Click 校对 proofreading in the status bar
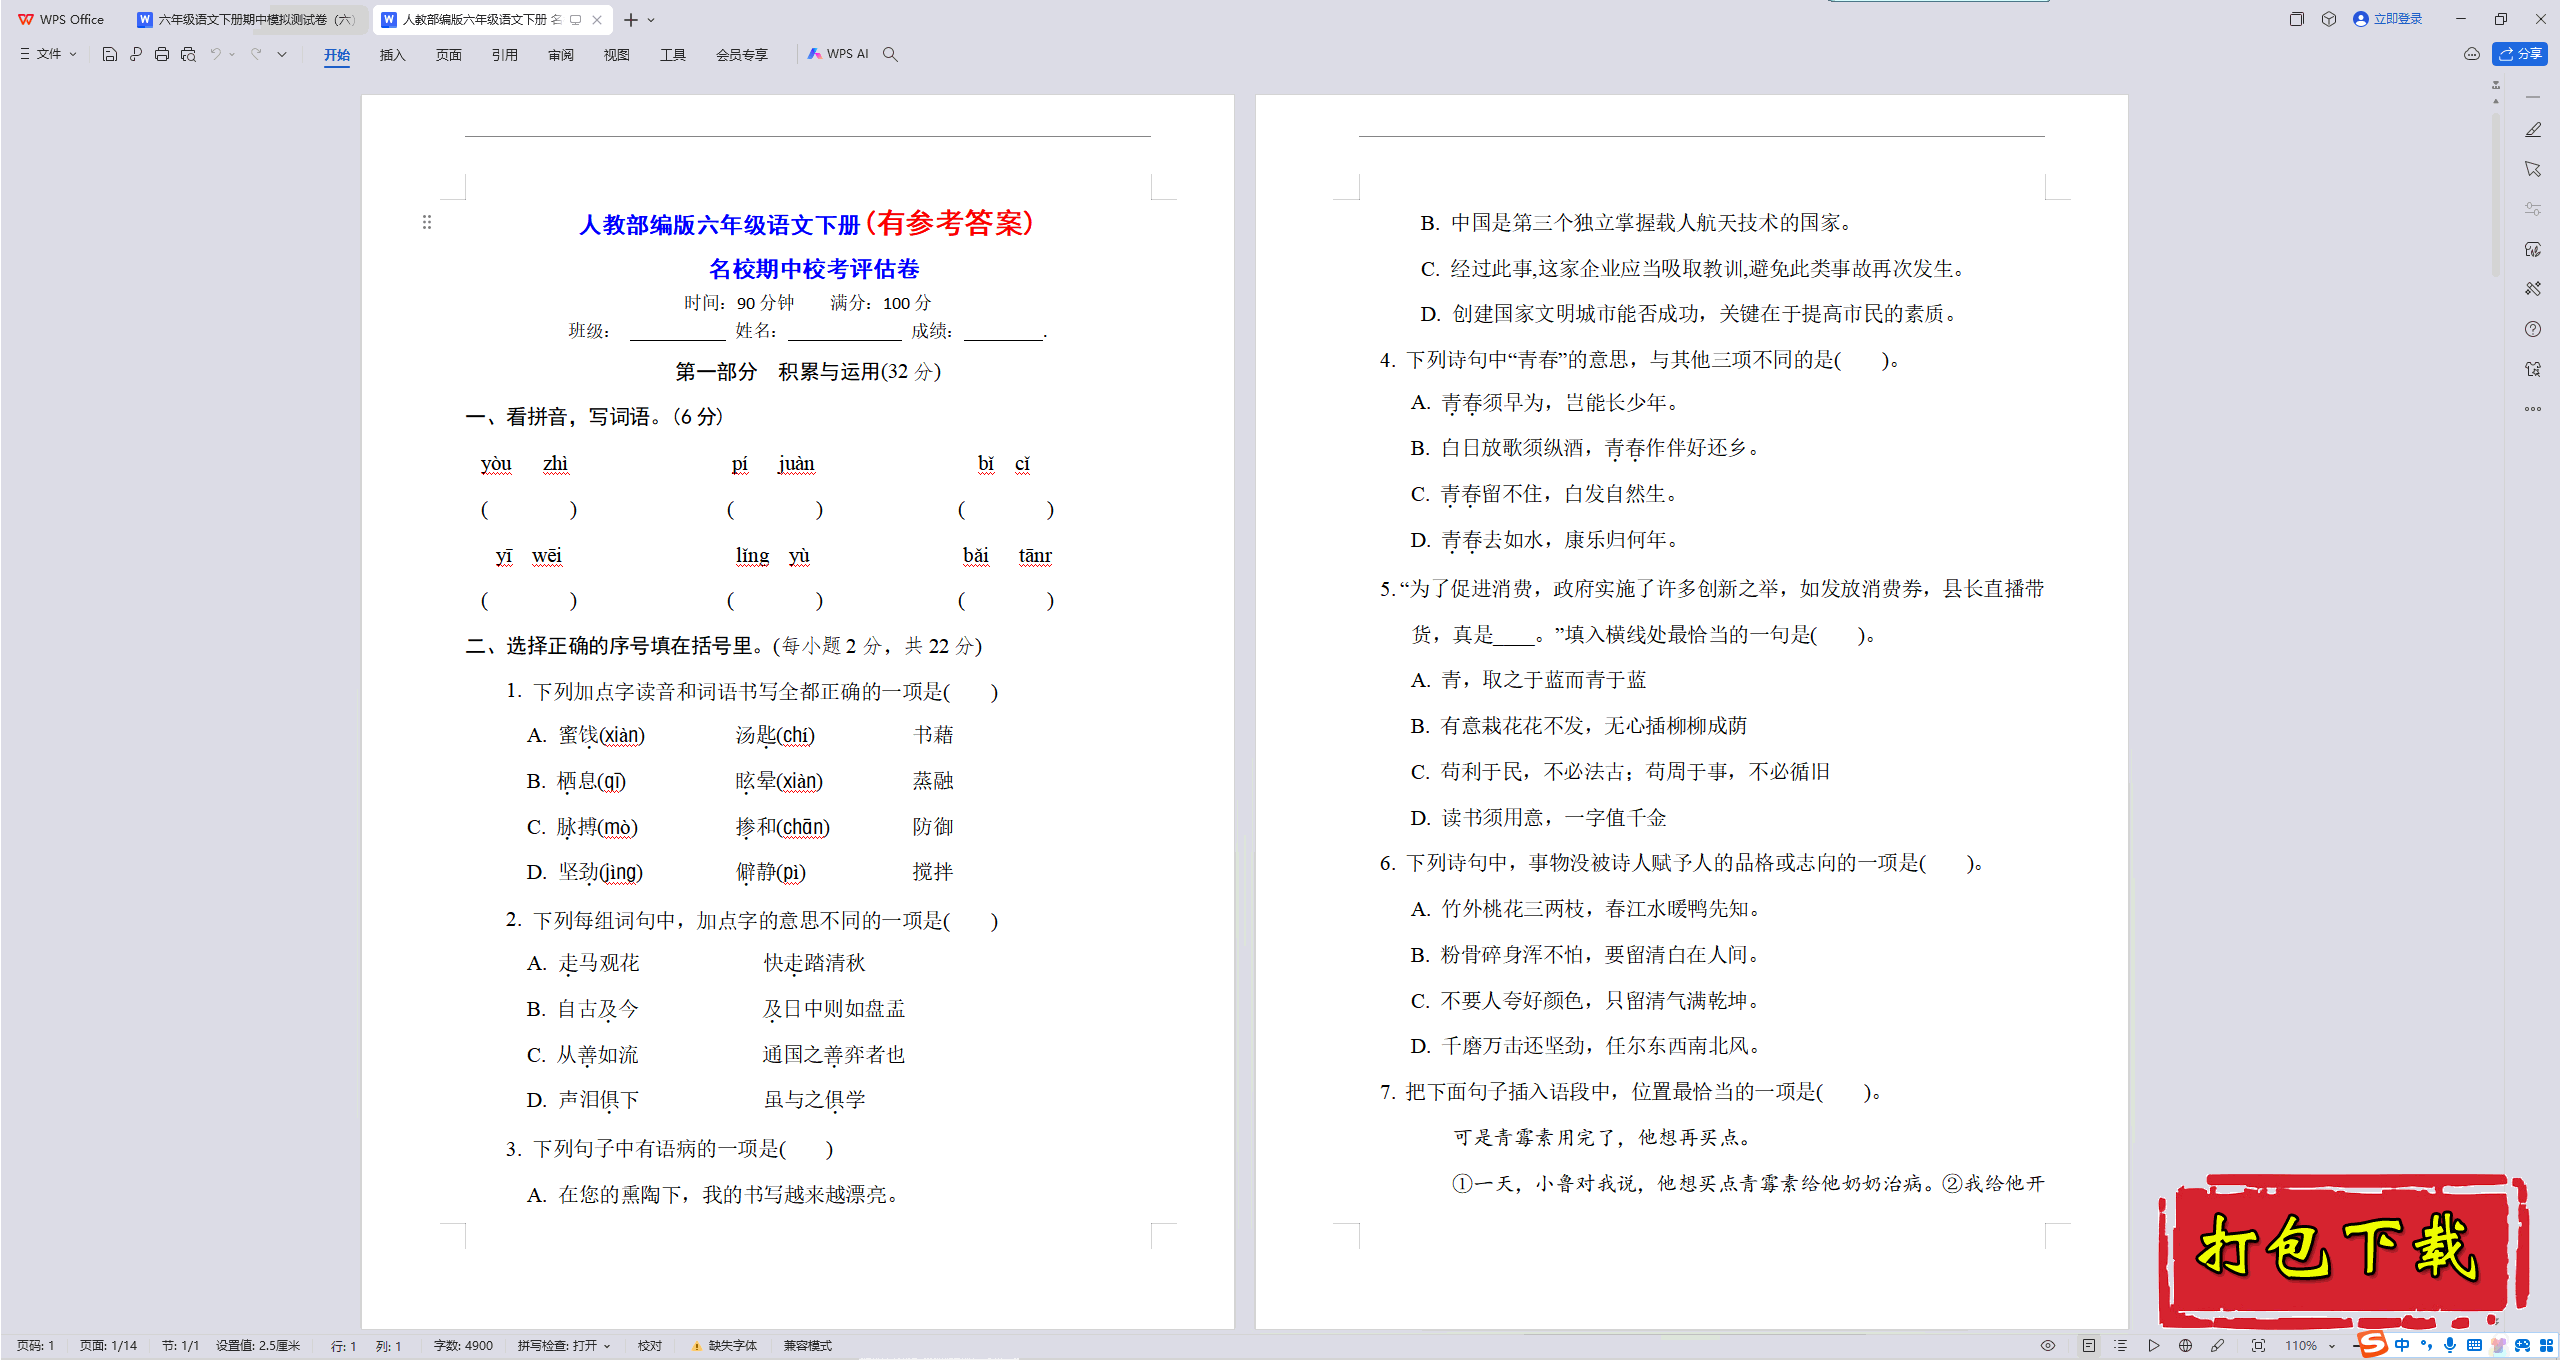Image resolution: width=2560 pixels, height=1360 pixels. click(650, 1346)
